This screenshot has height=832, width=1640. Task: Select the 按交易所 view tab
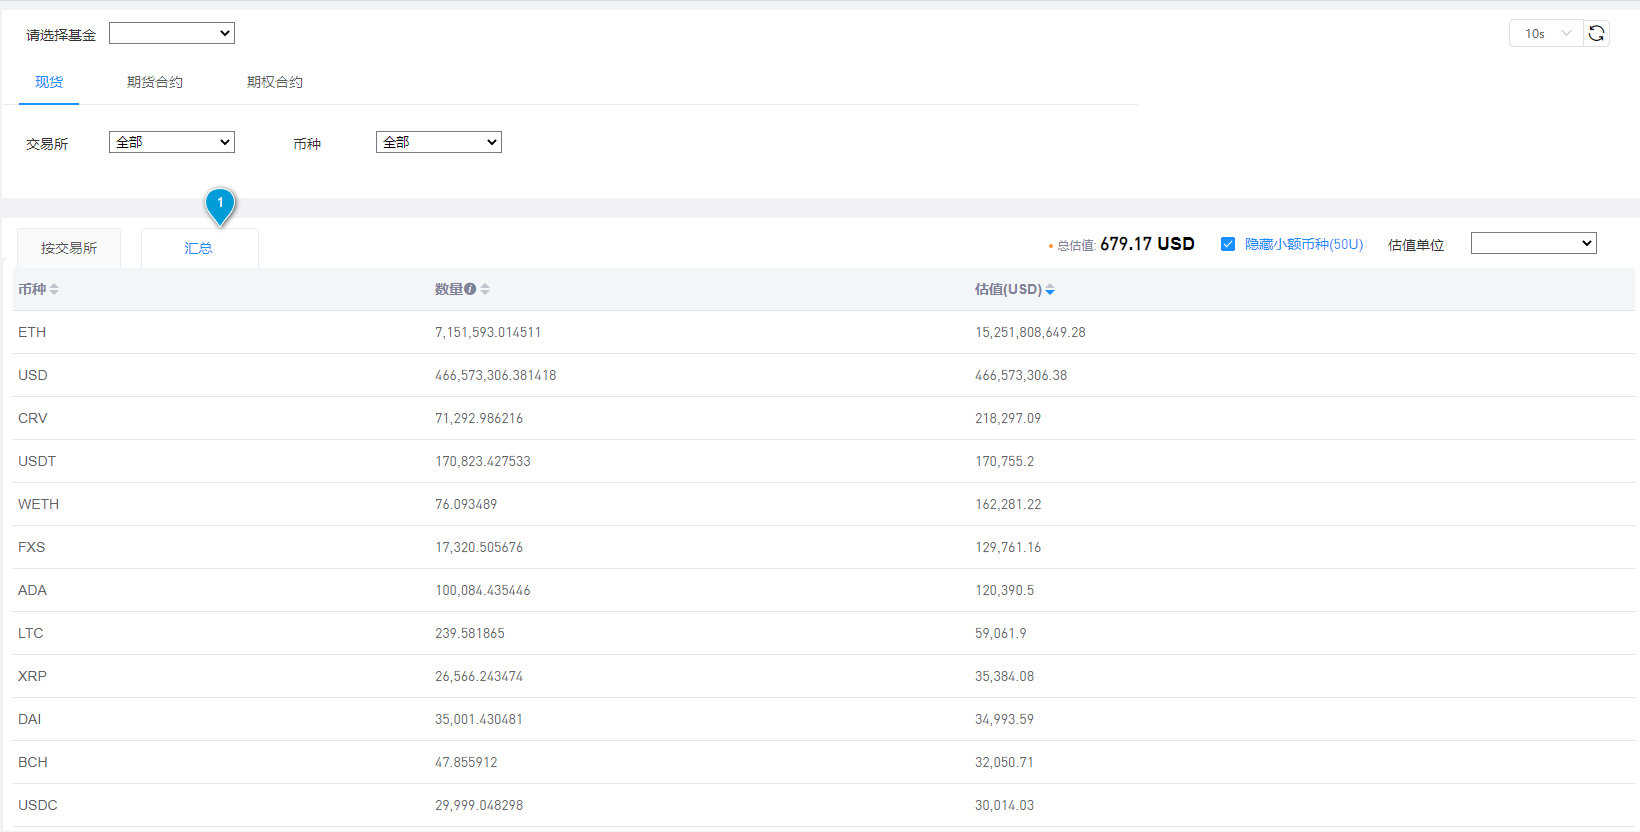click(x=69, y=248)
